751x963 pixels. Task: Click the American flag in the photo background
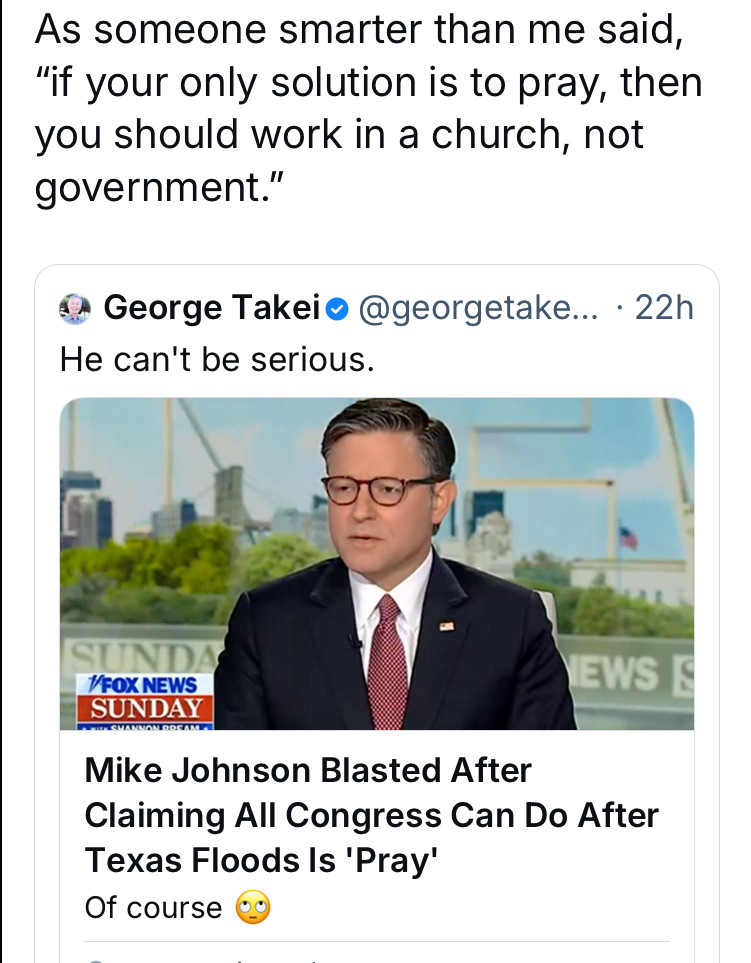click(628, 538)
